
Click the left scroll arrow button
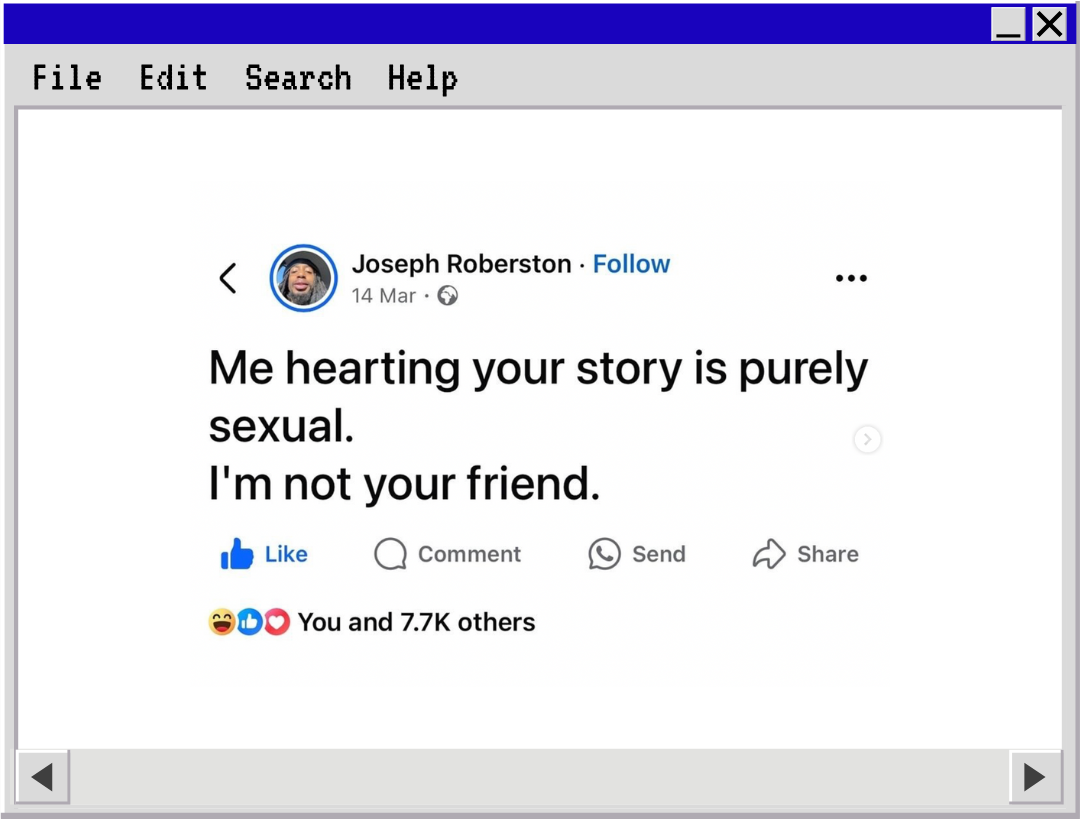pyautogui.click(x=42, y=777)
